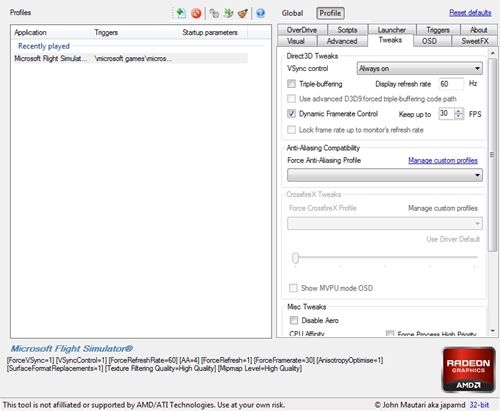
Task: Open the VSync control dropdown
Action: [x=420, y=68]
